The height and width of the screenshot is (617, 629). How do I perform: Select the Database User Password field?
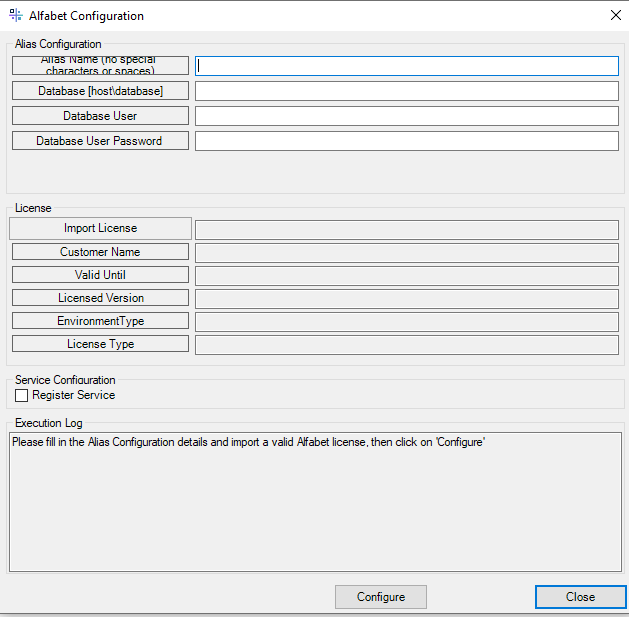pyautogui.click(x=406, y=141)
